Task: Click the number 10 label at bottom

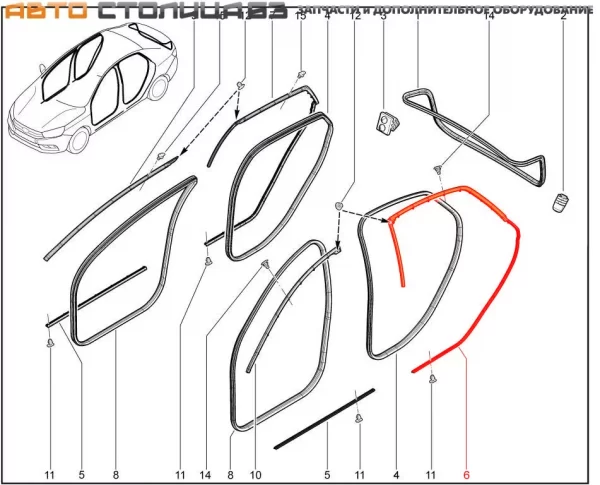Action: click(x=254, y=473)
